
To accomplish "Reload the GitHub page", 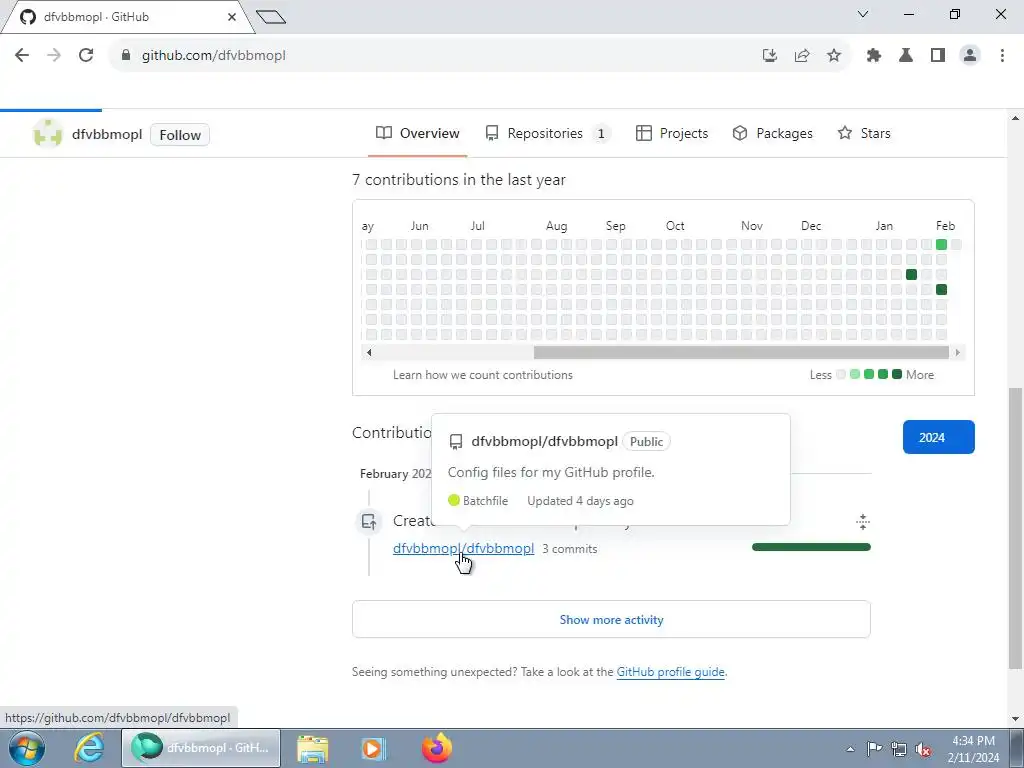I will coord(86,56).
